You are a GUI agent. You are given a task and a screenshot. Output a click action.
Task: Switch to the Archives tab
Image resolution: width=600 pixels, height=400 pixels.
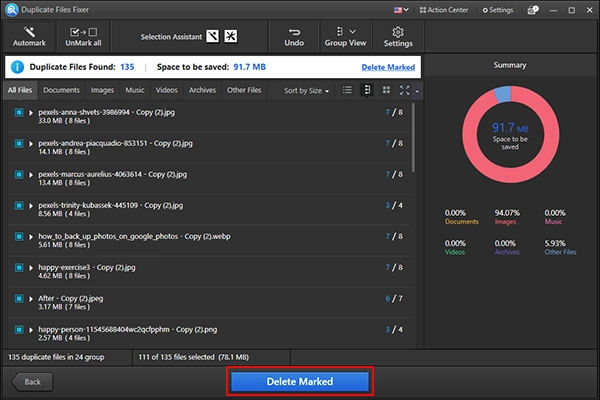click(202, 90)
